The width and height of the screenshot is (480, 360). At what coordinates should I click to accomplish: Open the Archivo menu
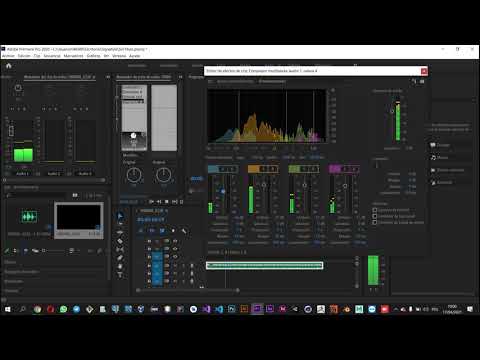[8, 56]
